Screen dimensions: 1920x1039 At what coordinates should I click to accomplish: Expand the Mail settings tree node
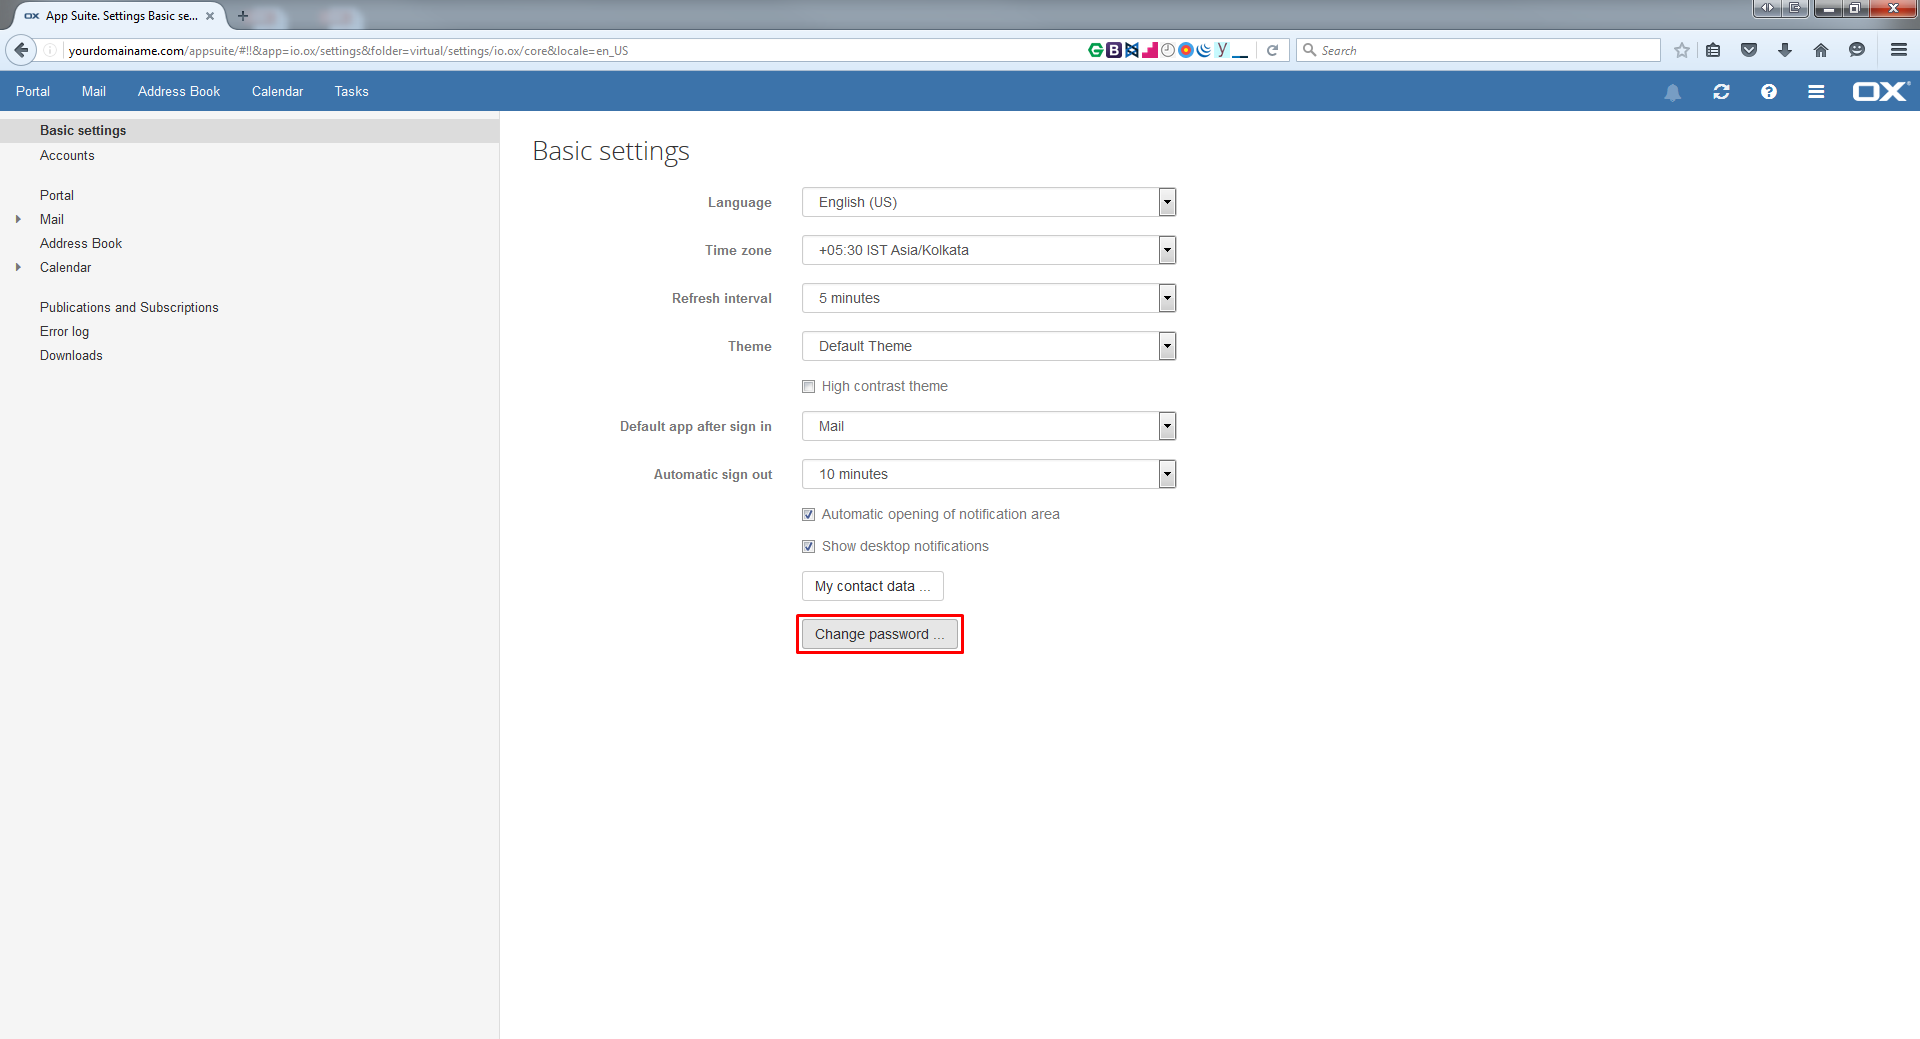18,219
